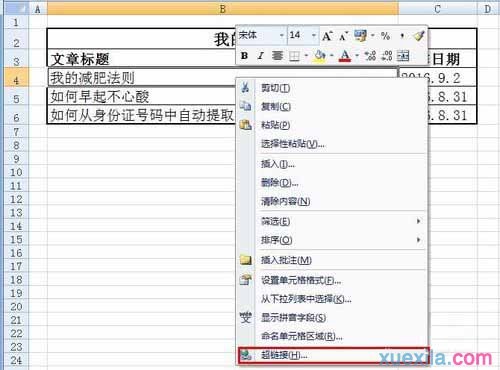500x370 pixels.
Task: Click the borders icon in mini toolbar
Action: (294, 56)
